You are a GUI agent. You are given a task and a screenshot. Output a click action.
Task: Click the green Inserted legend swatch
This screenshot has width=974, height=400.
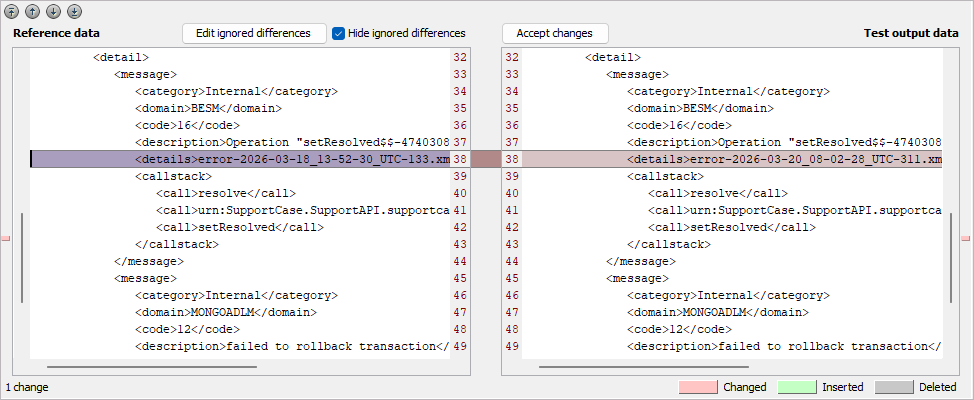coord(795,387)
